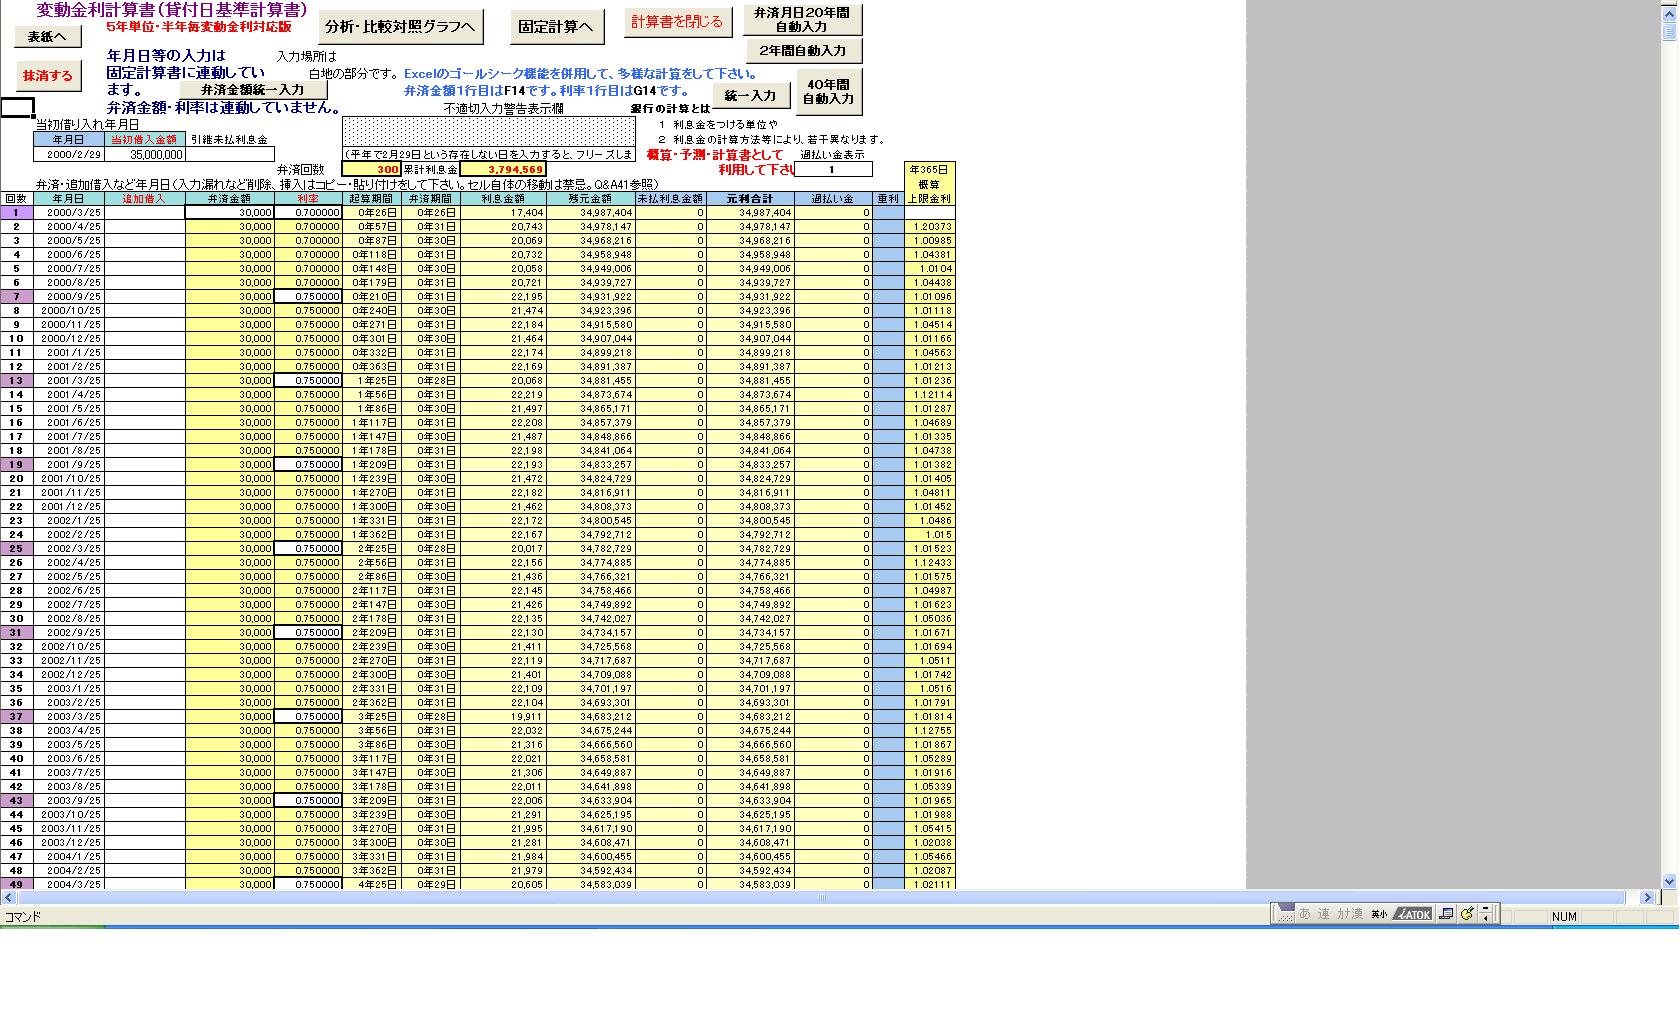
Task: Click the horizontal scrollbar right arrow
Action: pyautogui.click(x=1648, y=897)
